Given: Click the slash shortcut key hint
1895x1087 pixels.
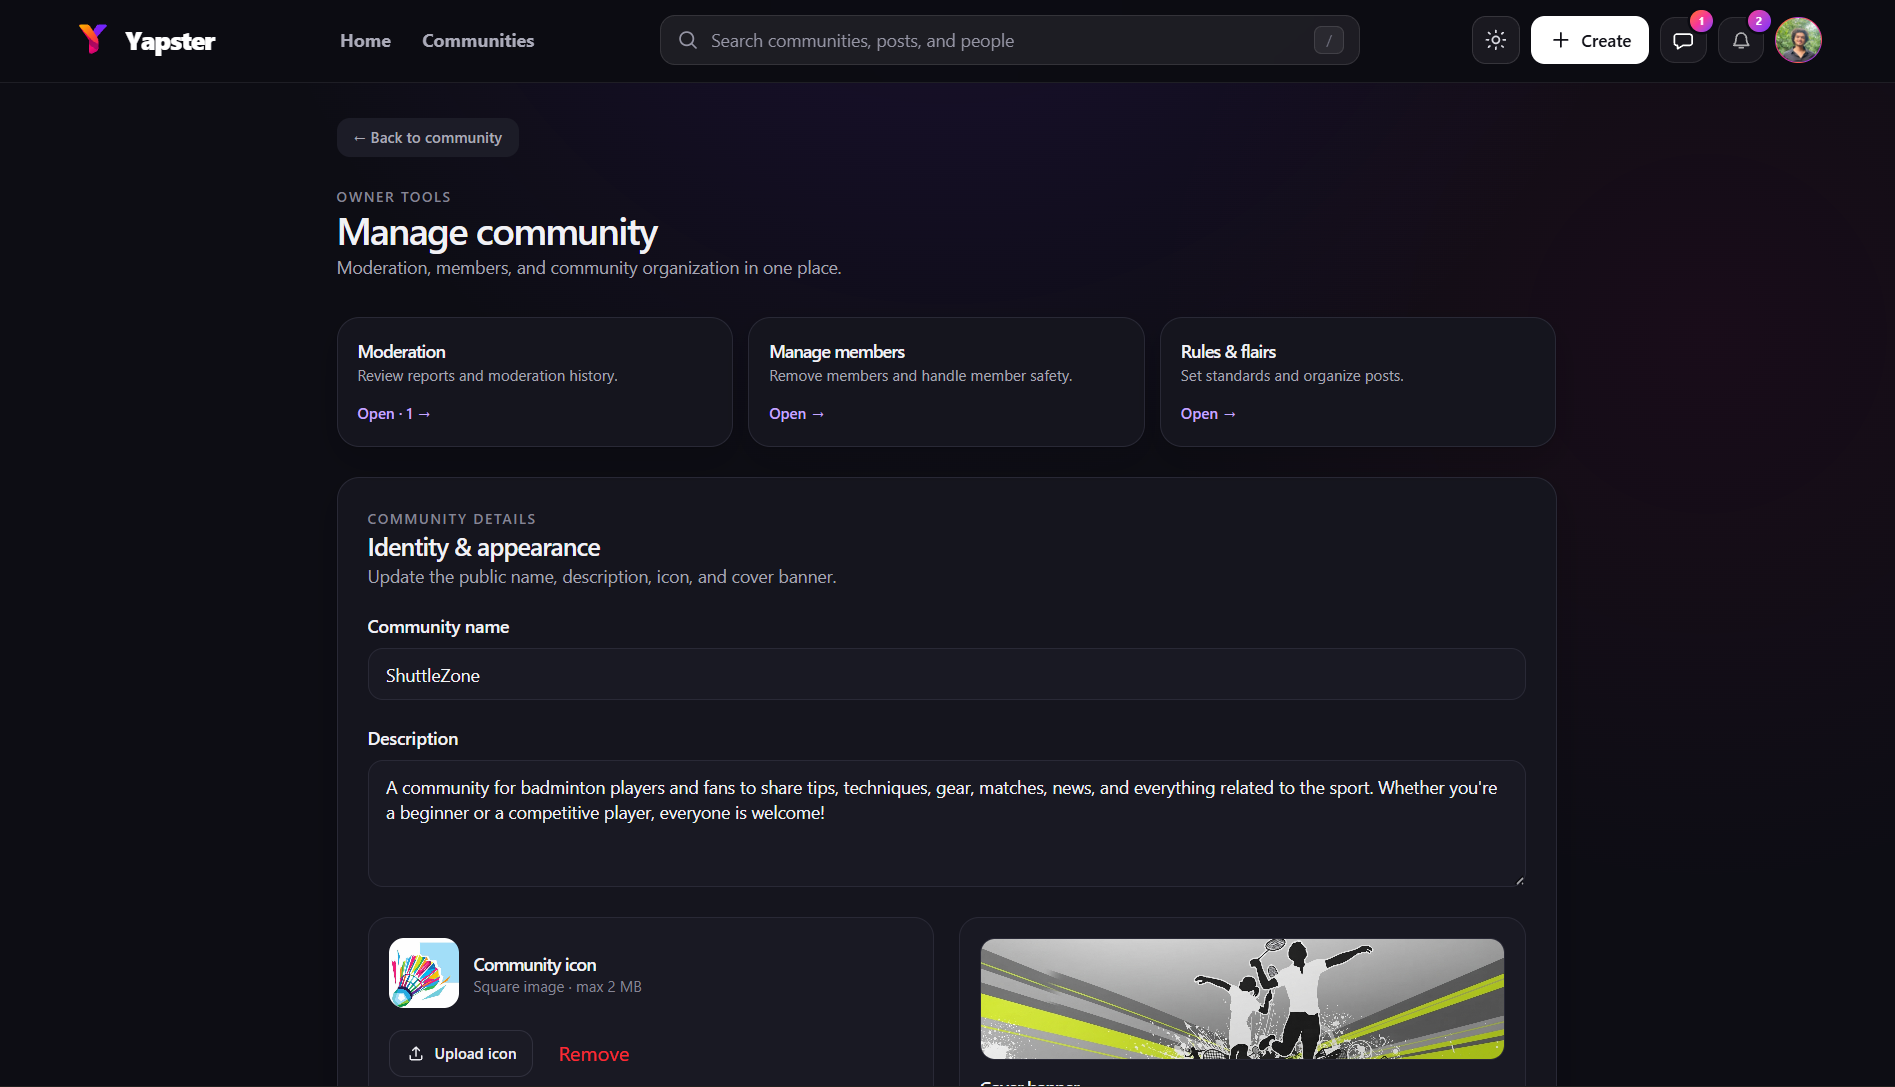Looking at the screenshot, I should coord(1328,40).
